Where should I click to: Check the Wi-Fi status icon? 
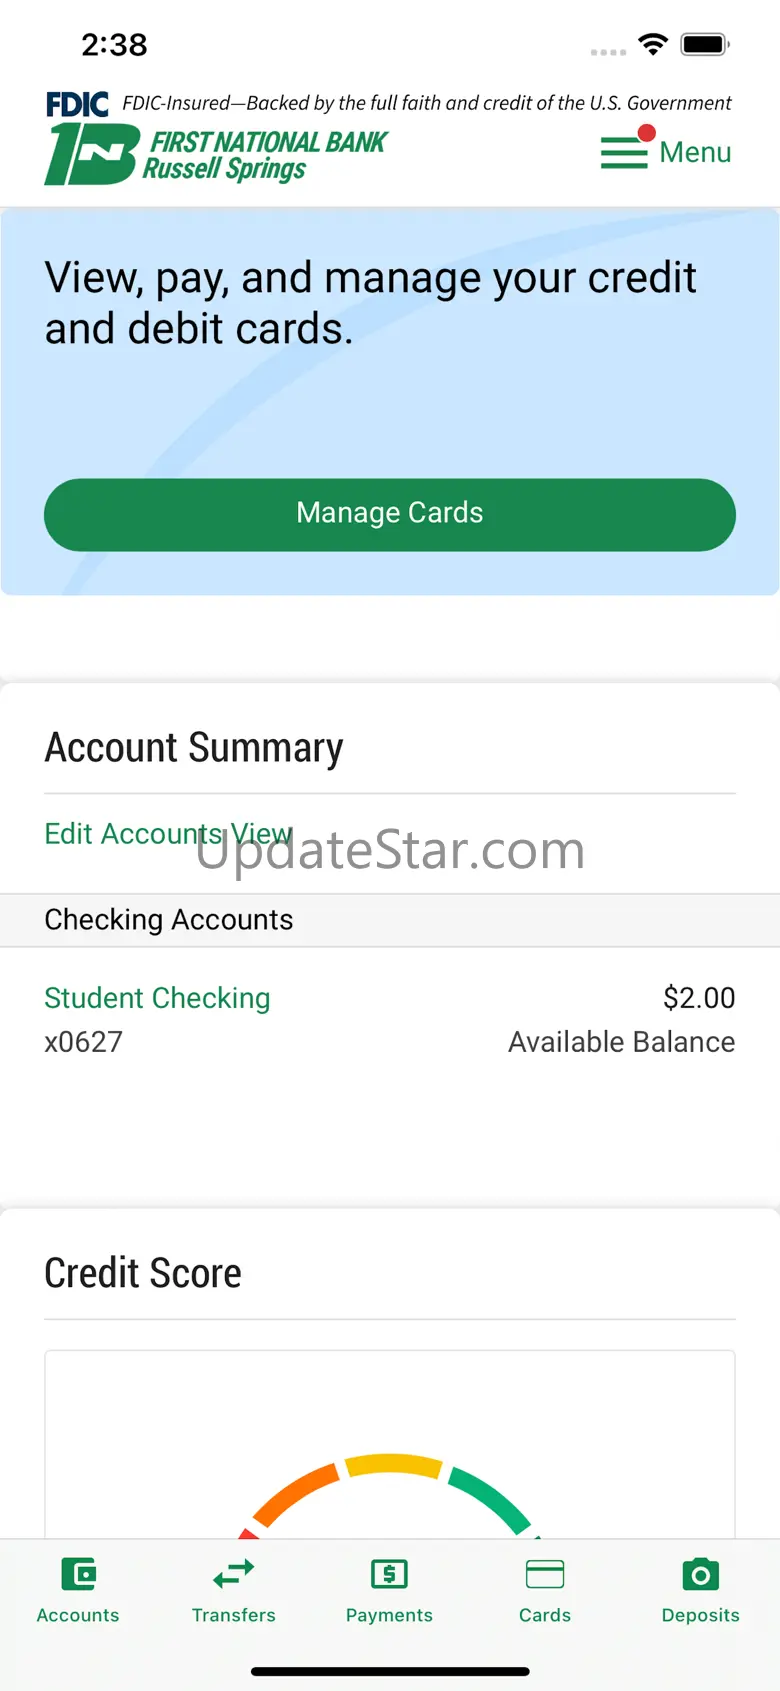(653, 44)
